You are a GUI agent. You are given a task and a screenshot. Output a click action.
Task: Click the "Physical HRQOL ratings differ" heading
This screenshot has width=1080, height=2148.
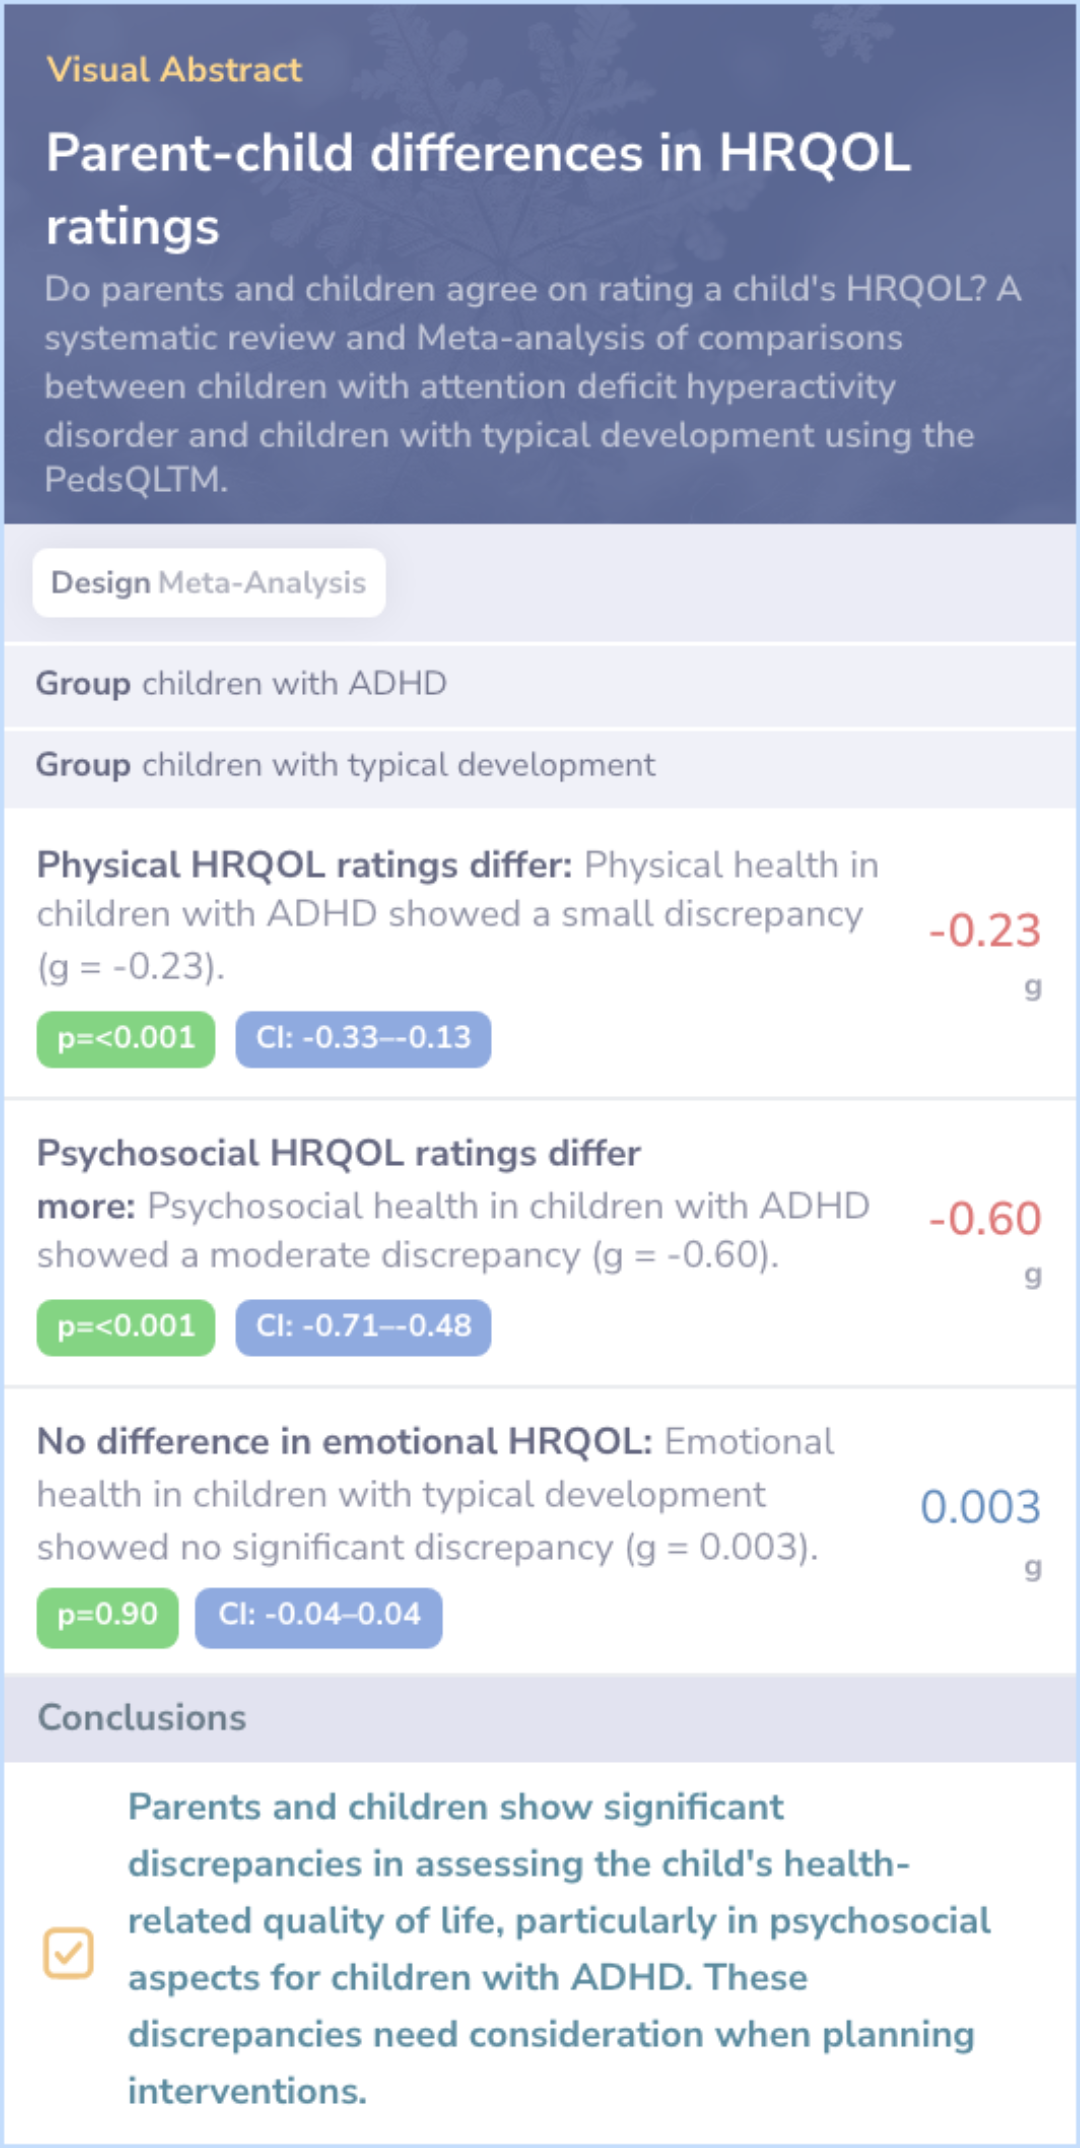pyautogui.click(x=304, y=865)
